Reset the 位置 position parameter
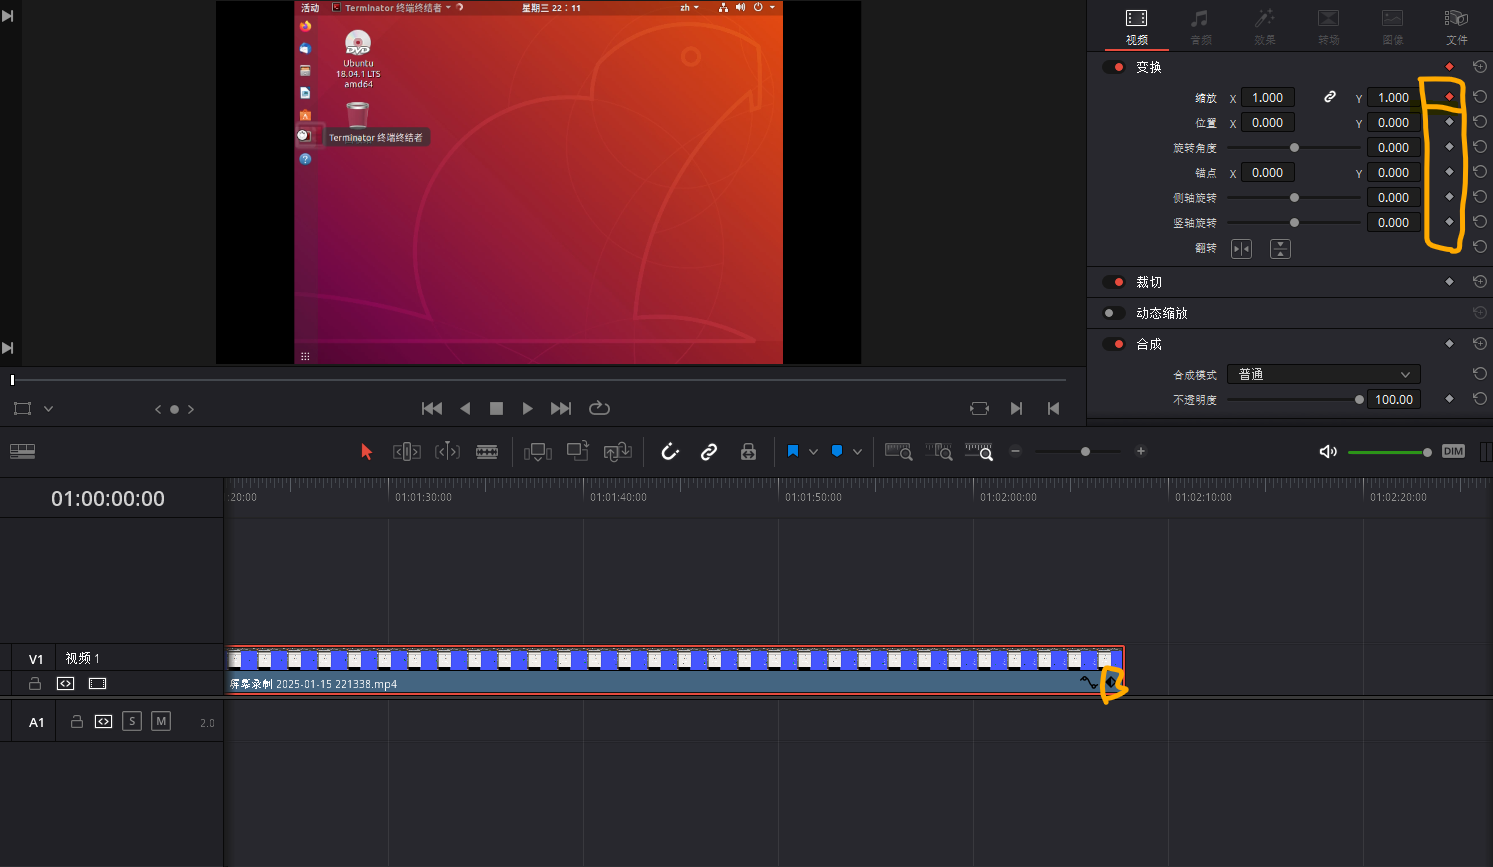 (1480, 122)
